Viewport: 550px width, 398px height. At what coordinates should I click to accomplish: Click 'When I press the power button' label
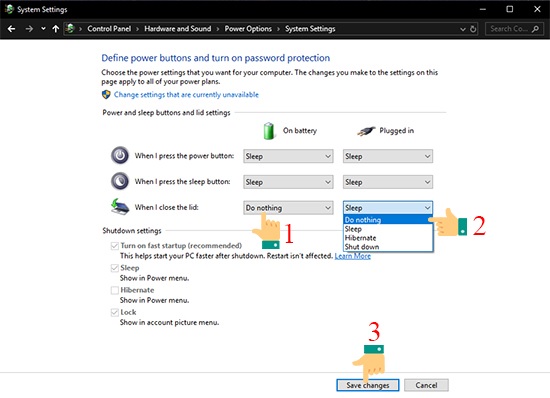(x=184, y=156)
